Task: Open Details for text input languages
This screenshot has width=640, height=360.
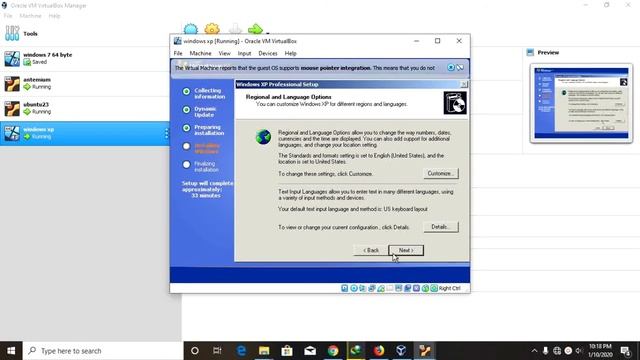Action: tap(440, 227)
